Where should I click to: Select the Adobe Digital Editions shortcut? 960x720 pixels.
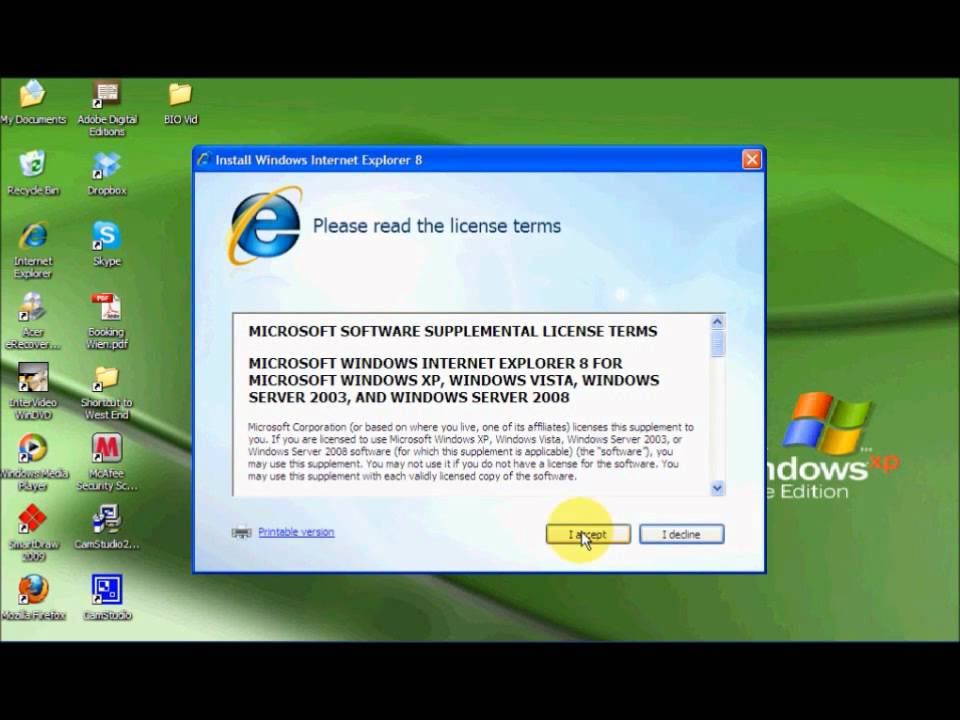[x=107, y=108]
